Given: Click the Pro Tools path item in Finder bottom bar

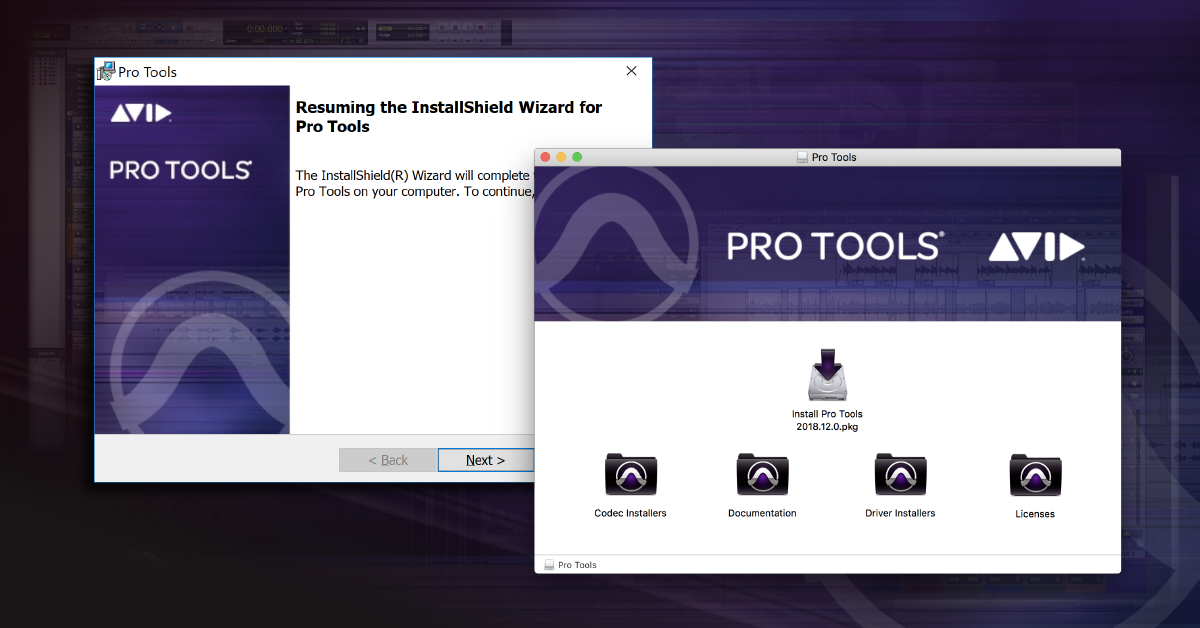Looking at the screenshot, I should coord(570,565).
